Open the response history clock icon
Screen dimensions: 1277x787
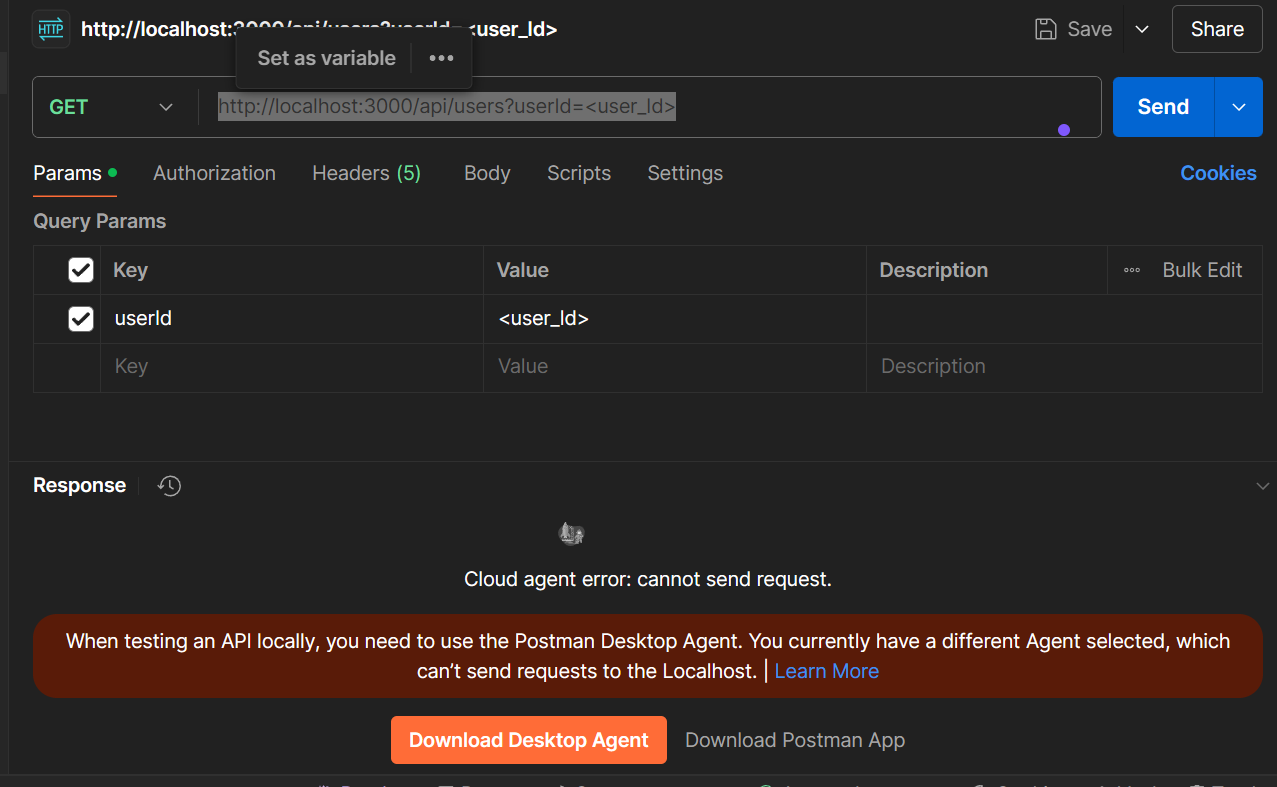point(170,486)
